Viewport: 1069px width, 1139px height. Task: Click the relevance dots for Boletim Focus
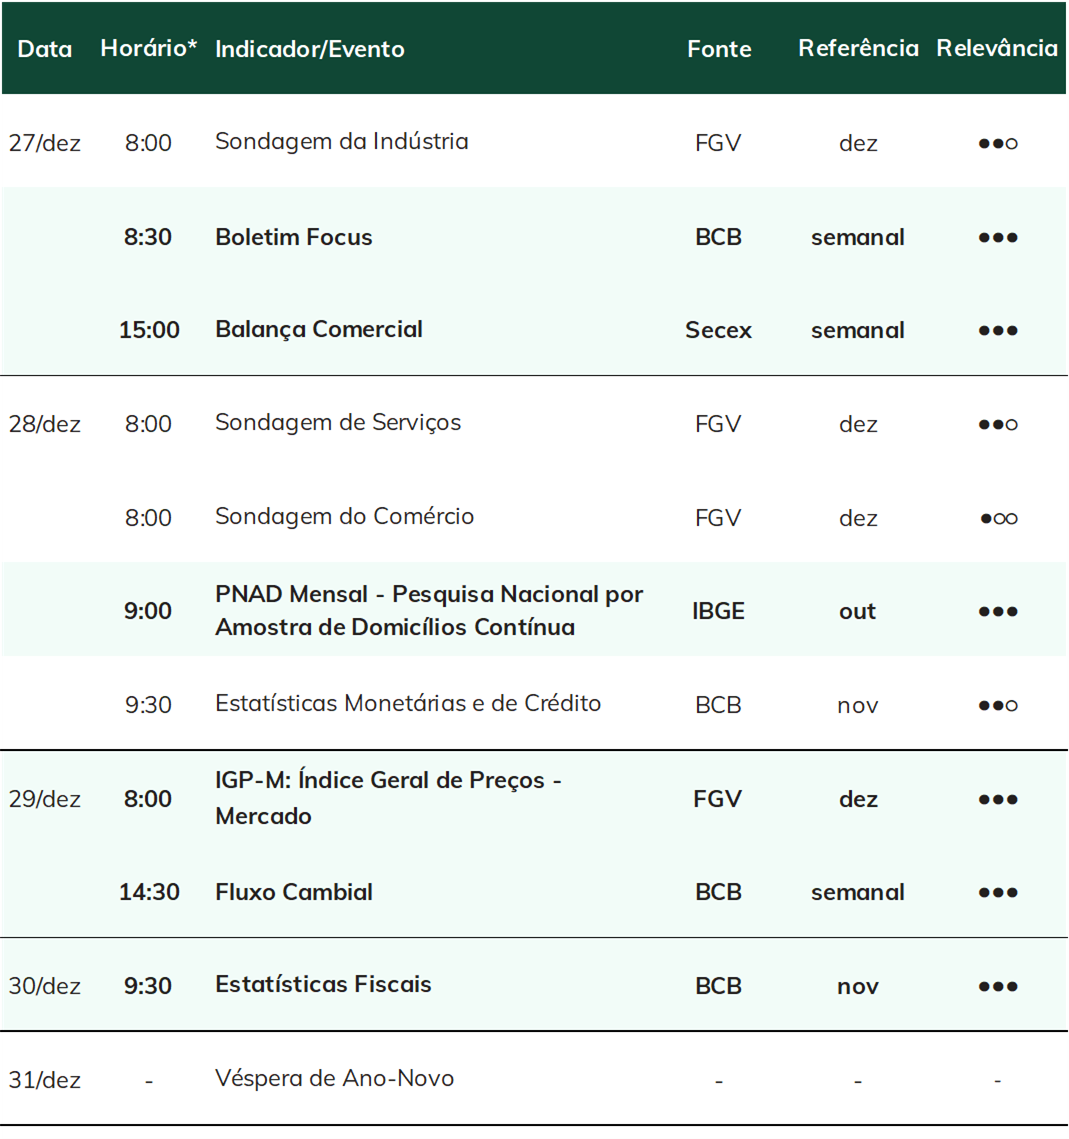pos(998,238)
